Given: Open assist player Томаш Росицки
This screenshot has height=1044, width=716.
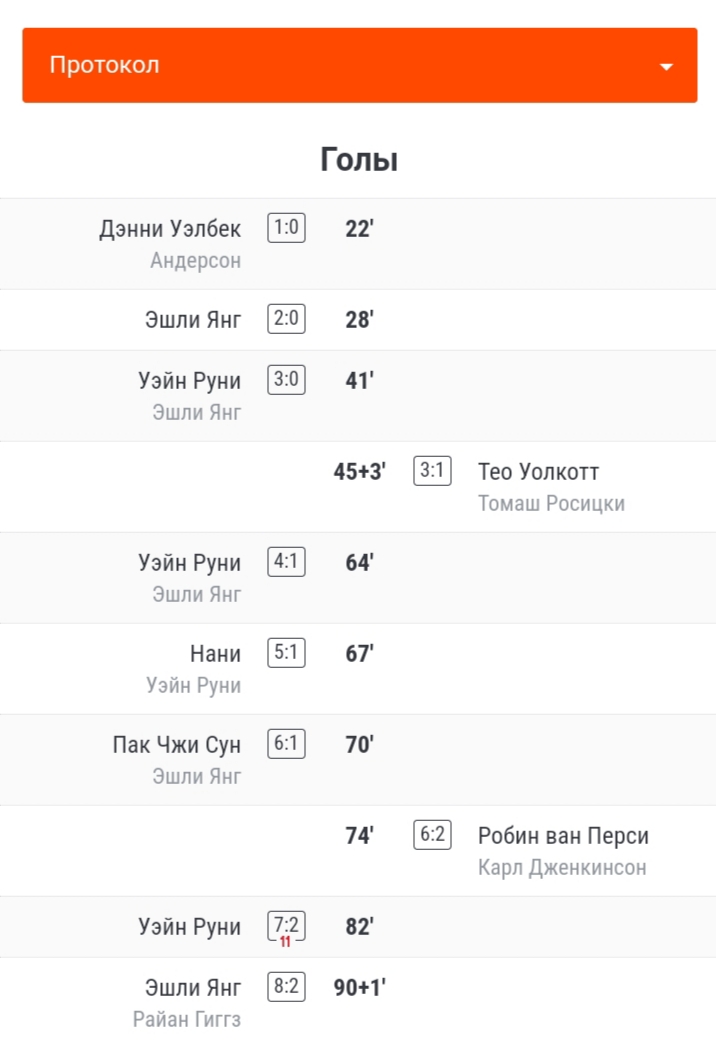Looking at the screenshot, I should [551, 503].
